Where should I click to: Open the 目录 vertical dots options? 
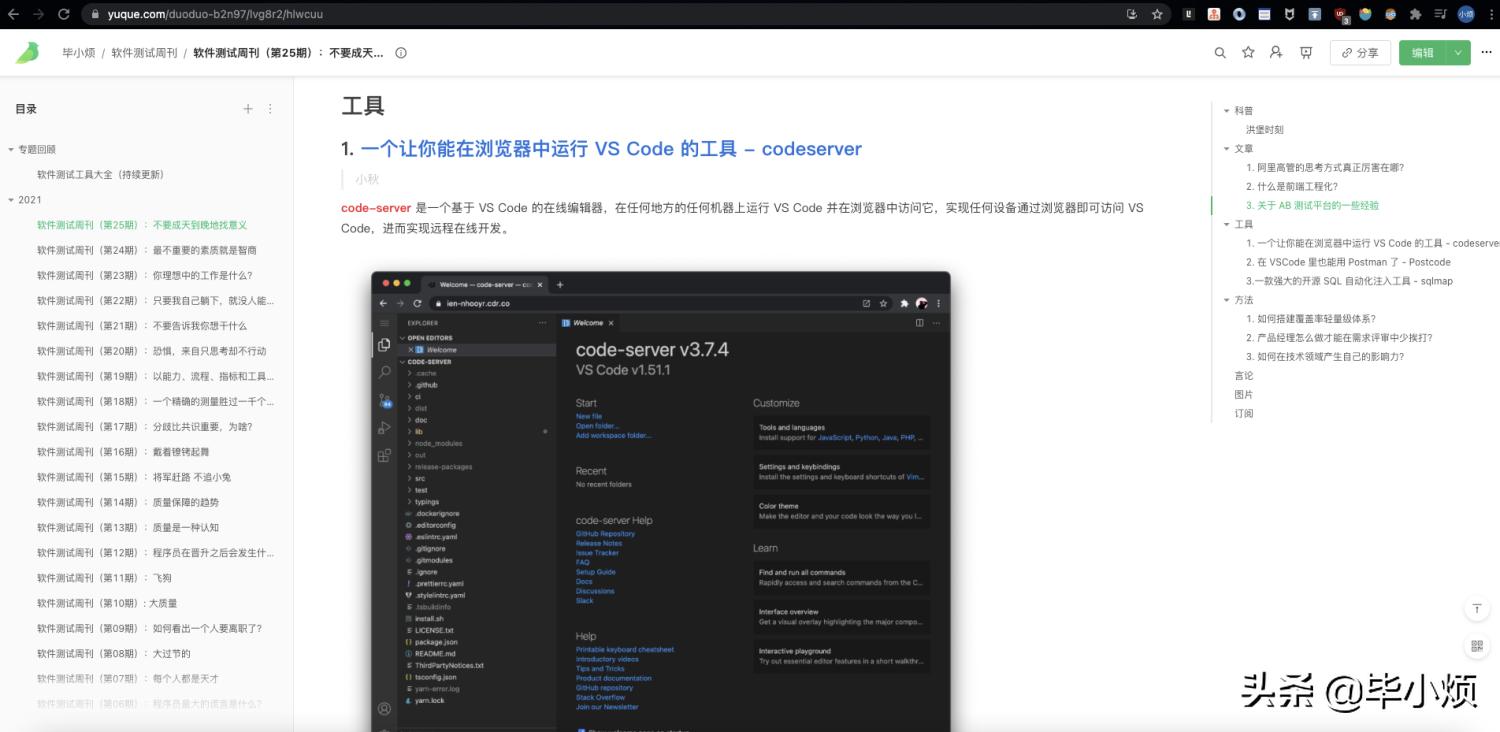click(270, 109)
